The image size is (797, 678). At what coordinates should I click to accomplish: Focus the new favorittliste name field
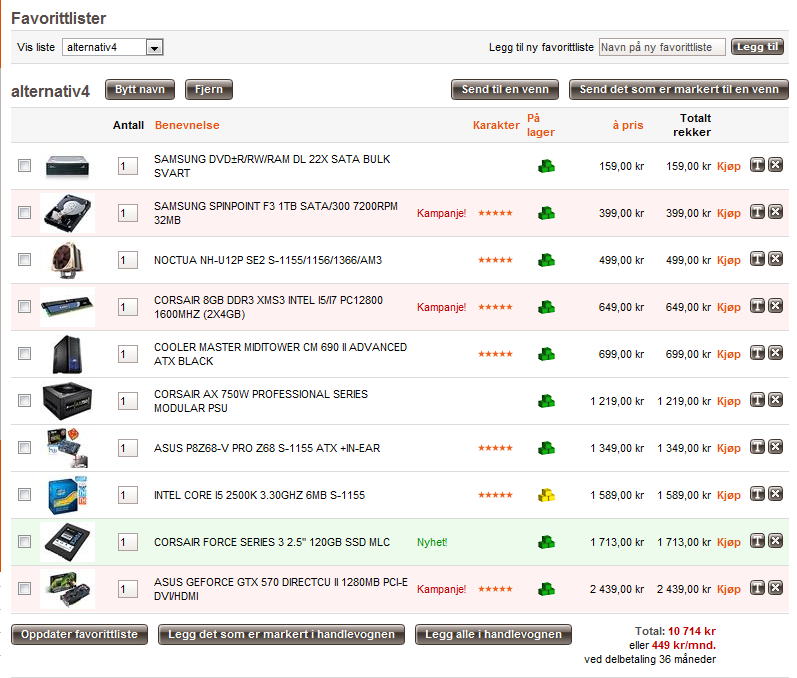[x=662, y=47]
